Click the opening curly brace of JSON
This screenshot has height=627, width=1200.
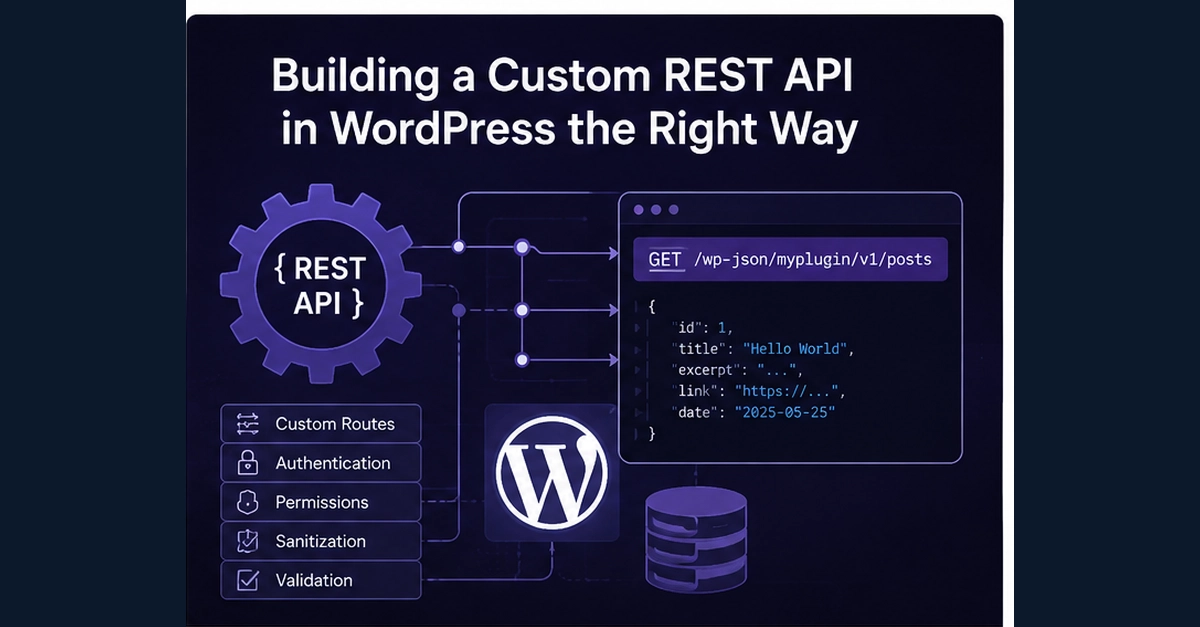652,307
